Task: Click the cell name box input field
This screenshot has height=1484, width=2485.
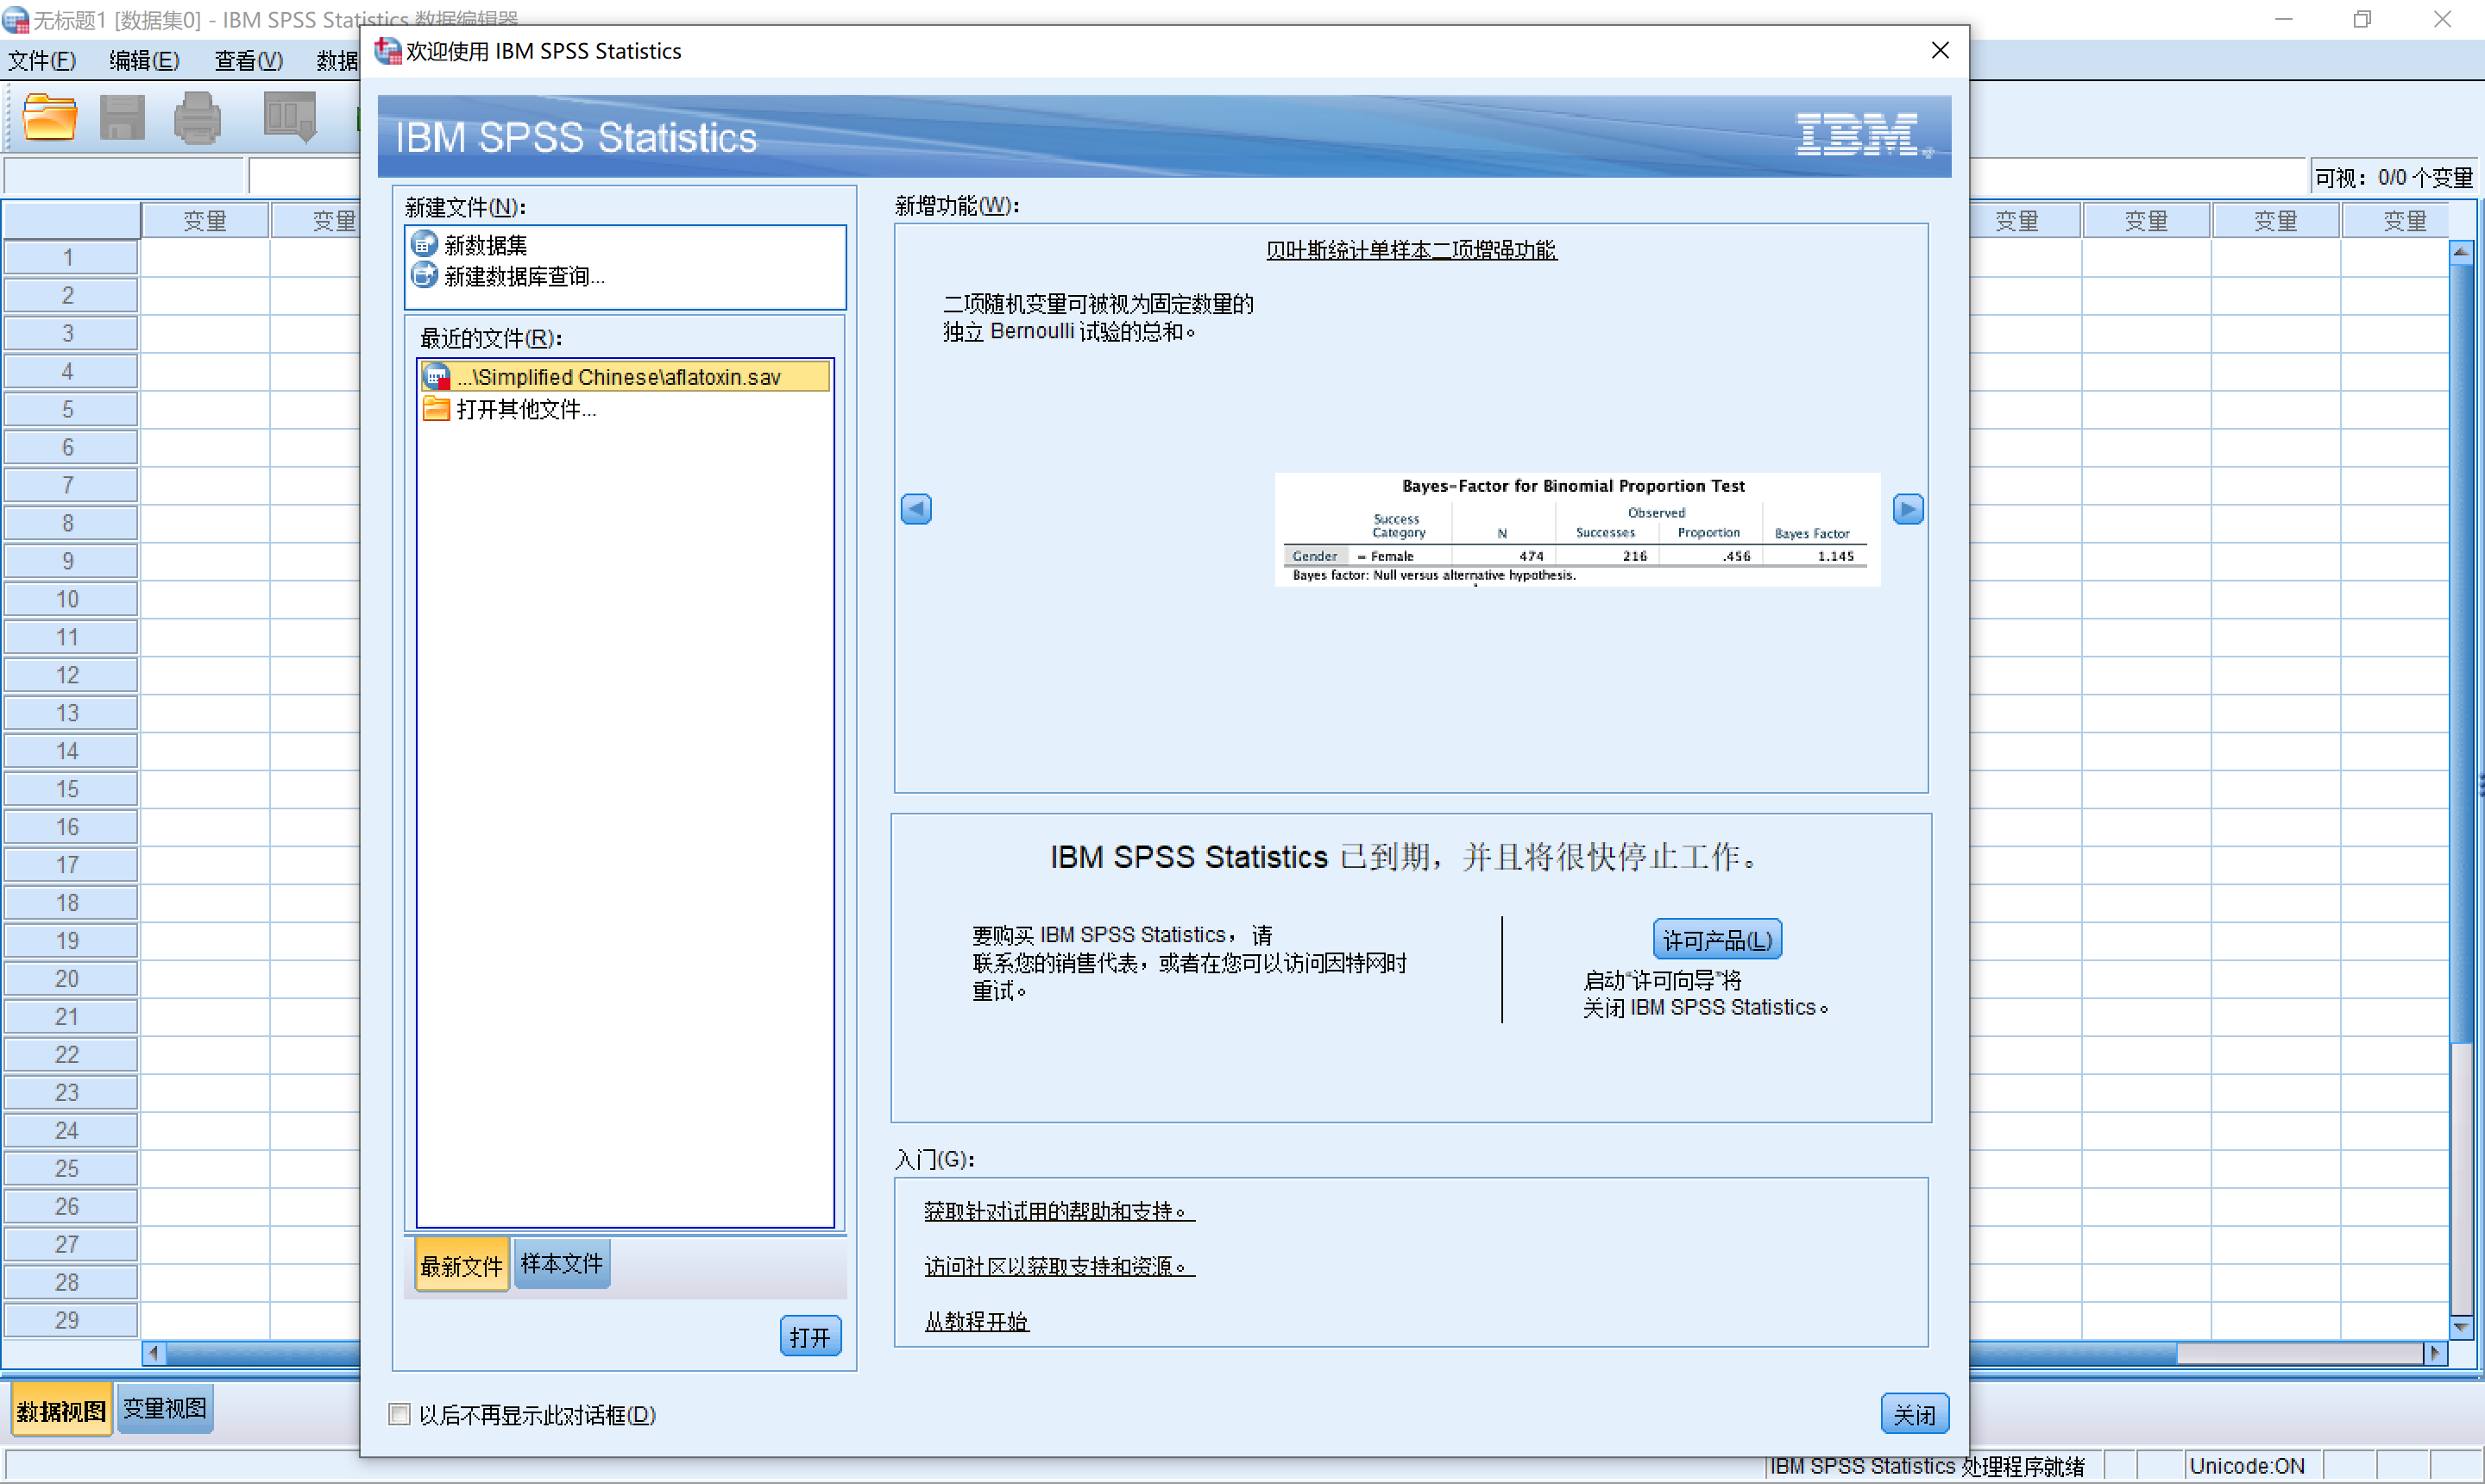Action: point(124,176)
